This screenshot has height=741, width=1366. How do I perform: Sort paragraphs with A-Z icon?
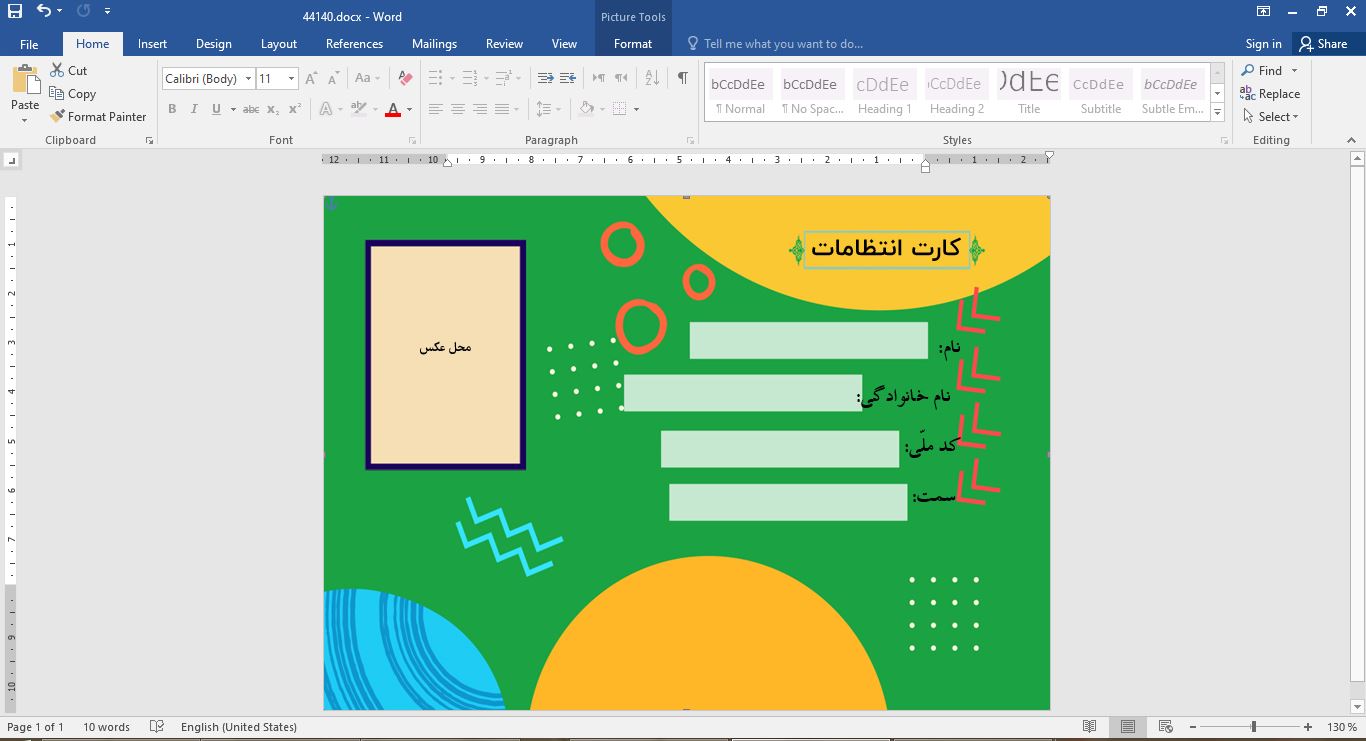[652, 78]
